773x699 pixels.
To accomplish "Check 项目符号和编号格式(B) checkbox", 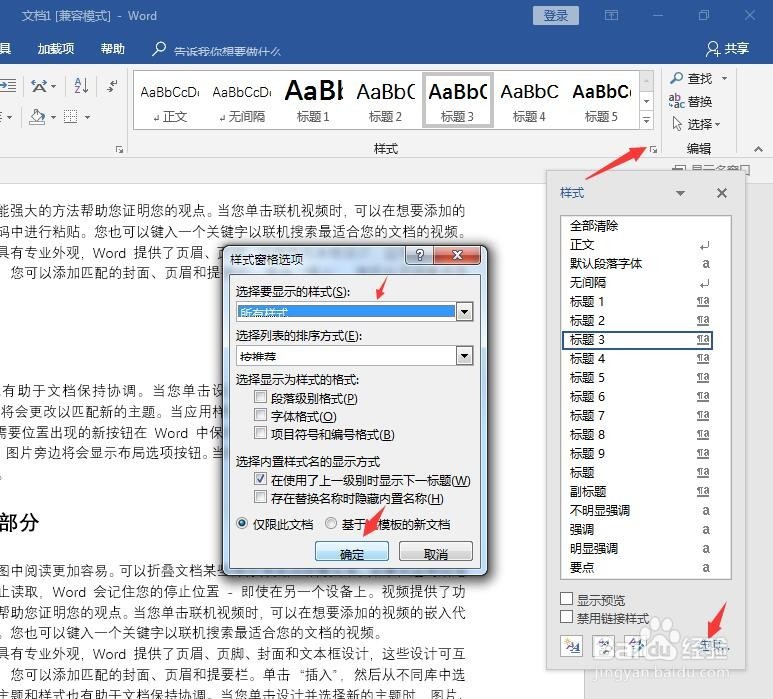I will [260, 433].
